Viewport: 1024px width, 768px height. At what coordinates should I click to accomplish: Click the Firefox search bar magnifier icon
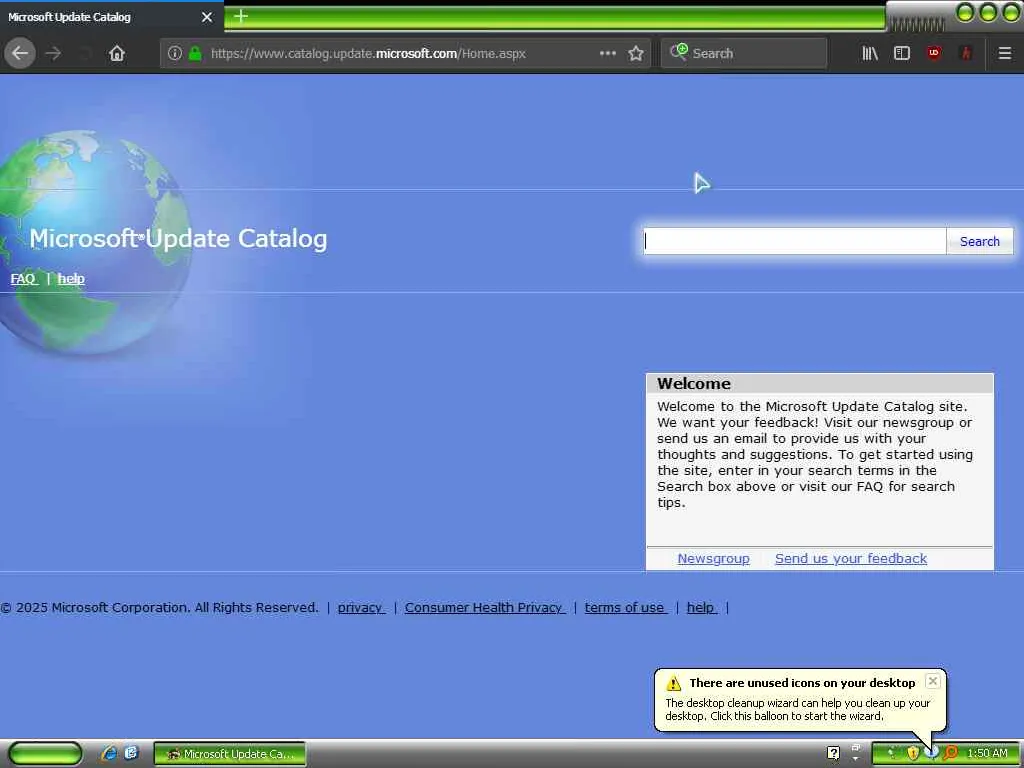[x=679, y=52]
